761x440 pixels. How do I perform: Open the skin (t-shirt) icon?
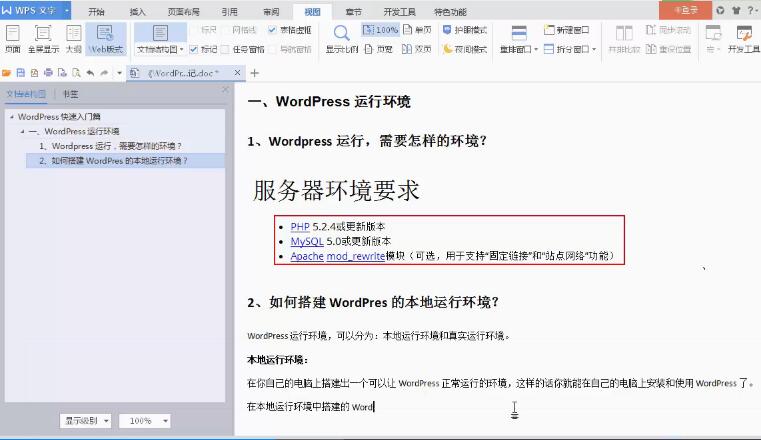pyautogui.click(x=736, y=10)
